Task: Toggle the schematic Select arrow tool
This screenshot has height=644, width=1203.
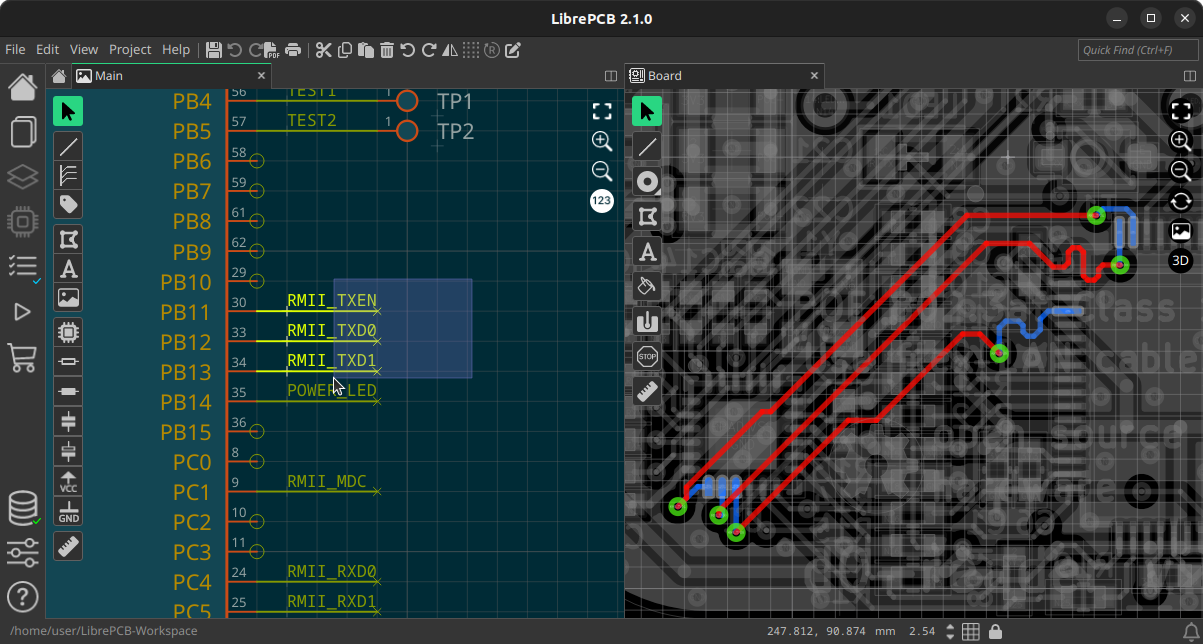Action: (68, 112)
